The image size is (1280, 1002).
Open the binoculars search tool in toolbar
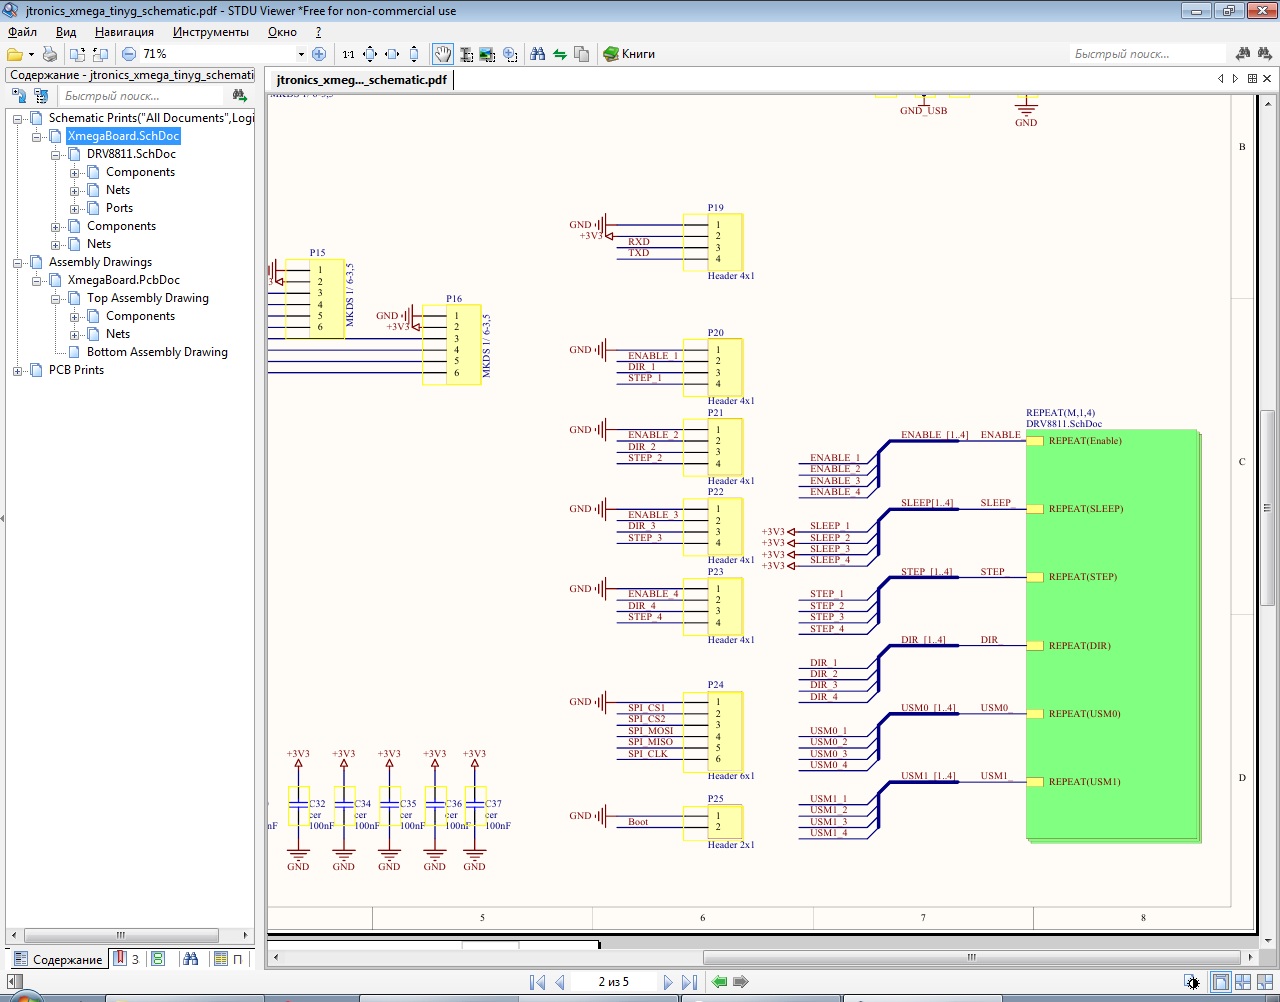[537, 54]
